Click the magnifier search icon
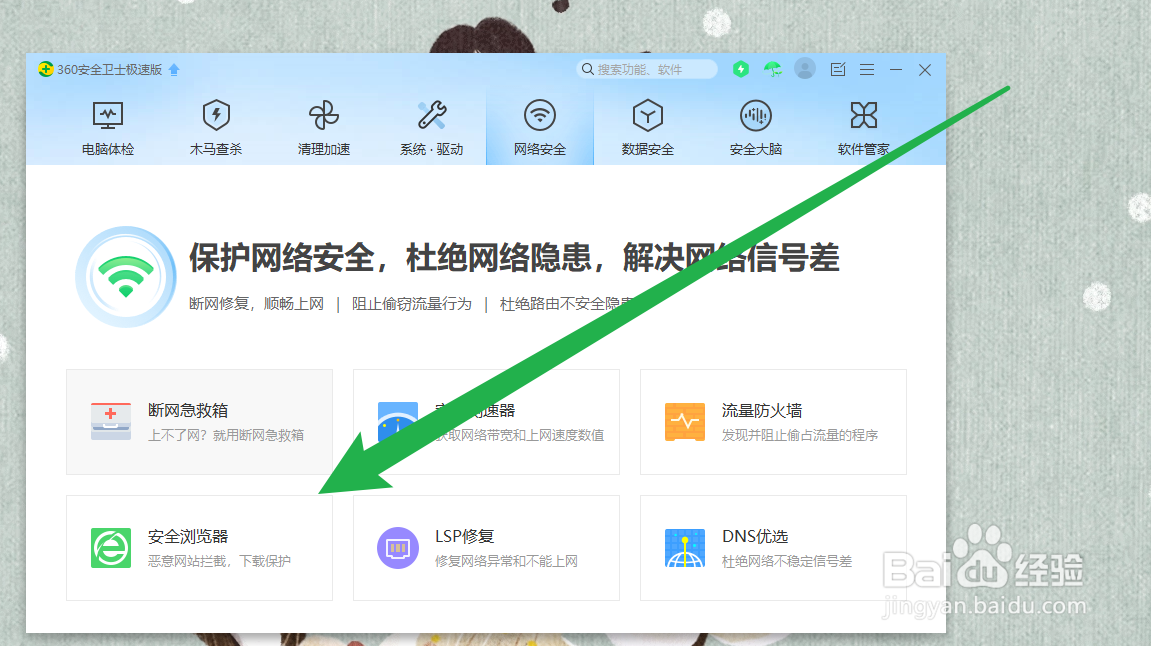Viewport: 1151px width, 646px height. [587, 69]
